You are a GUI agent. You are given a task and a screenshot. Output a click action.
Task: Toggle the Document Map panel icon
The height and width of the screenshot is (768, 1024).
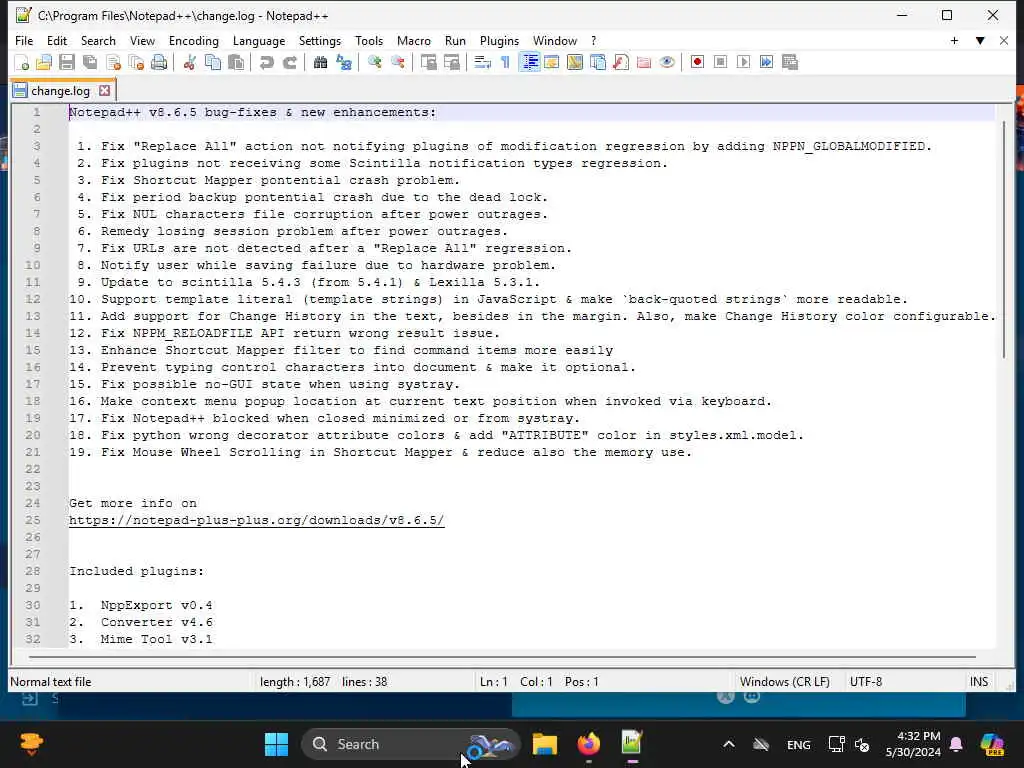pos(575,63)
